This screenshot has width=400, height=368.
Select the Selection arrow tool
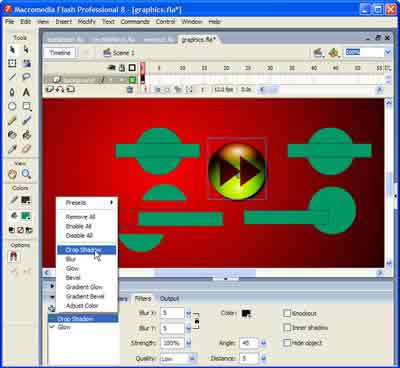point(12,50)
